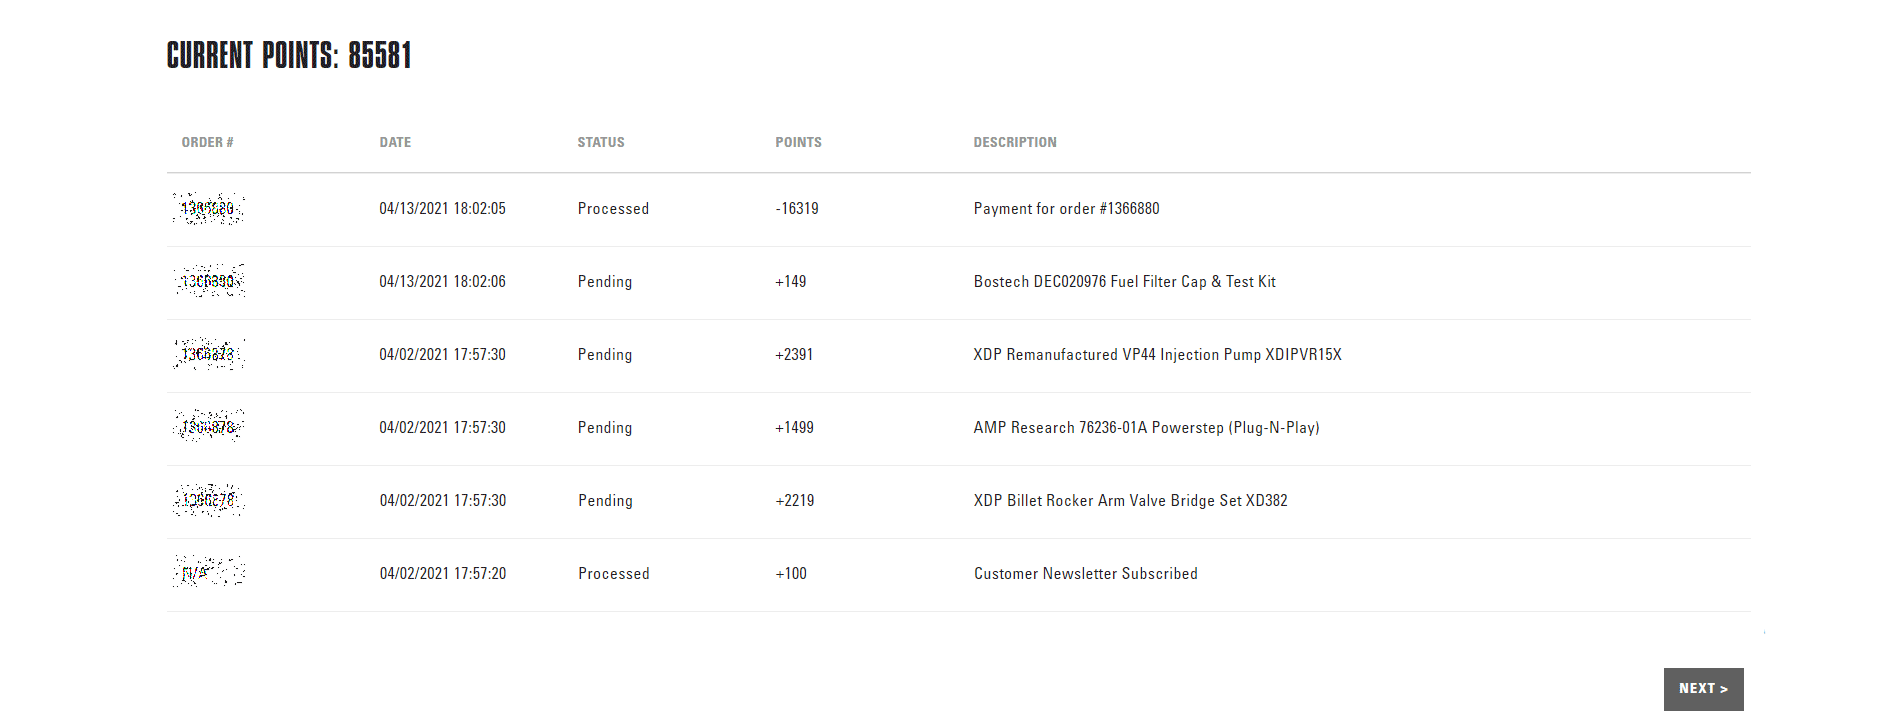
Task: Click the AMP Research 76236-01A Powerstep entry
Action: pos(1146,428)
